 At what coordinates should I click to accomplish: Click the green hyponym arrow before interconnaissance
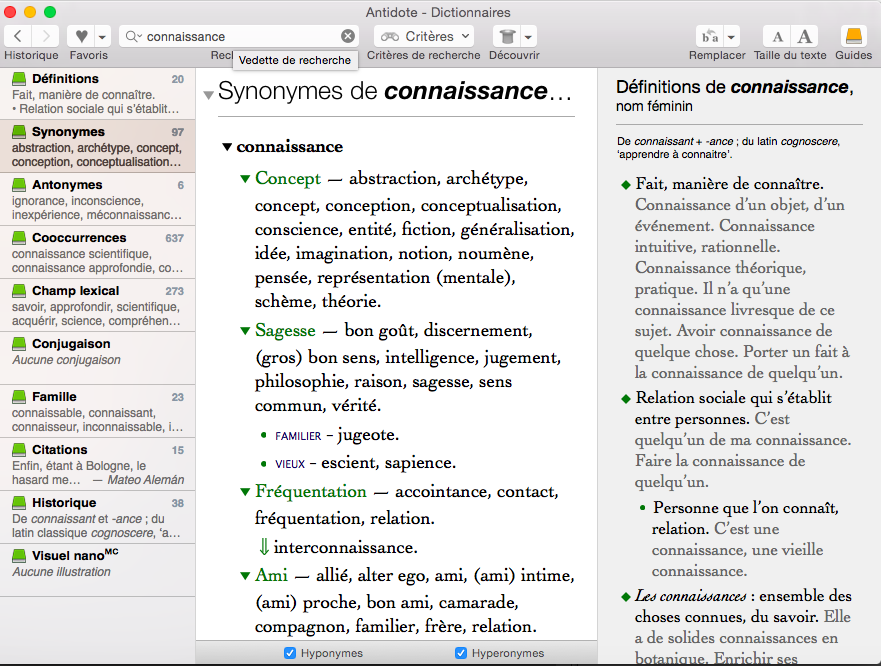tap(264, 547)
